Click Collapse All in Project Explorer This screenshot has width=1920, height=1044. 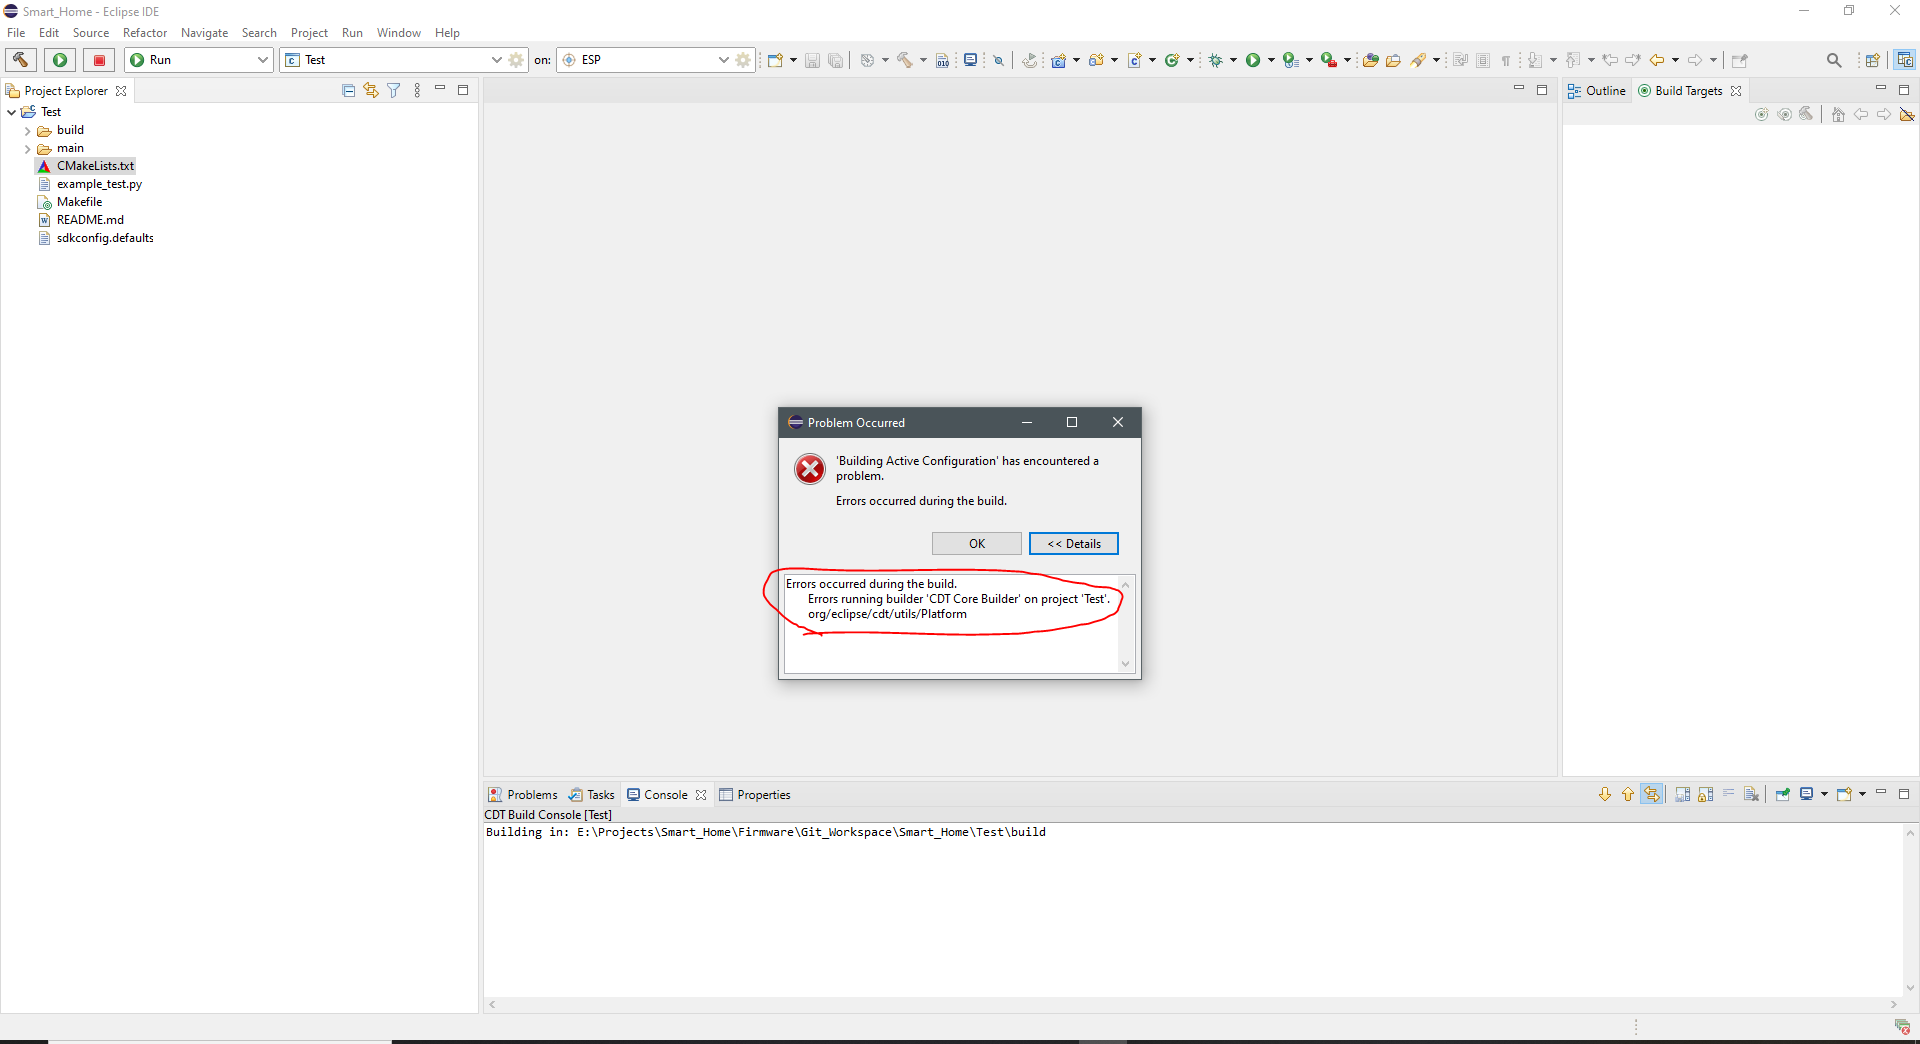(349, 90)
